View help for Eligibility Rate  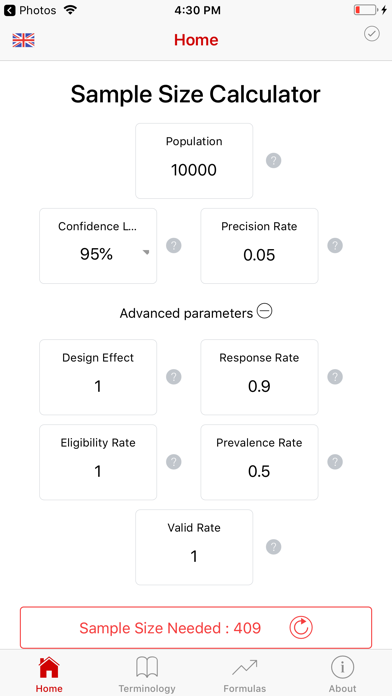[174, 462]
